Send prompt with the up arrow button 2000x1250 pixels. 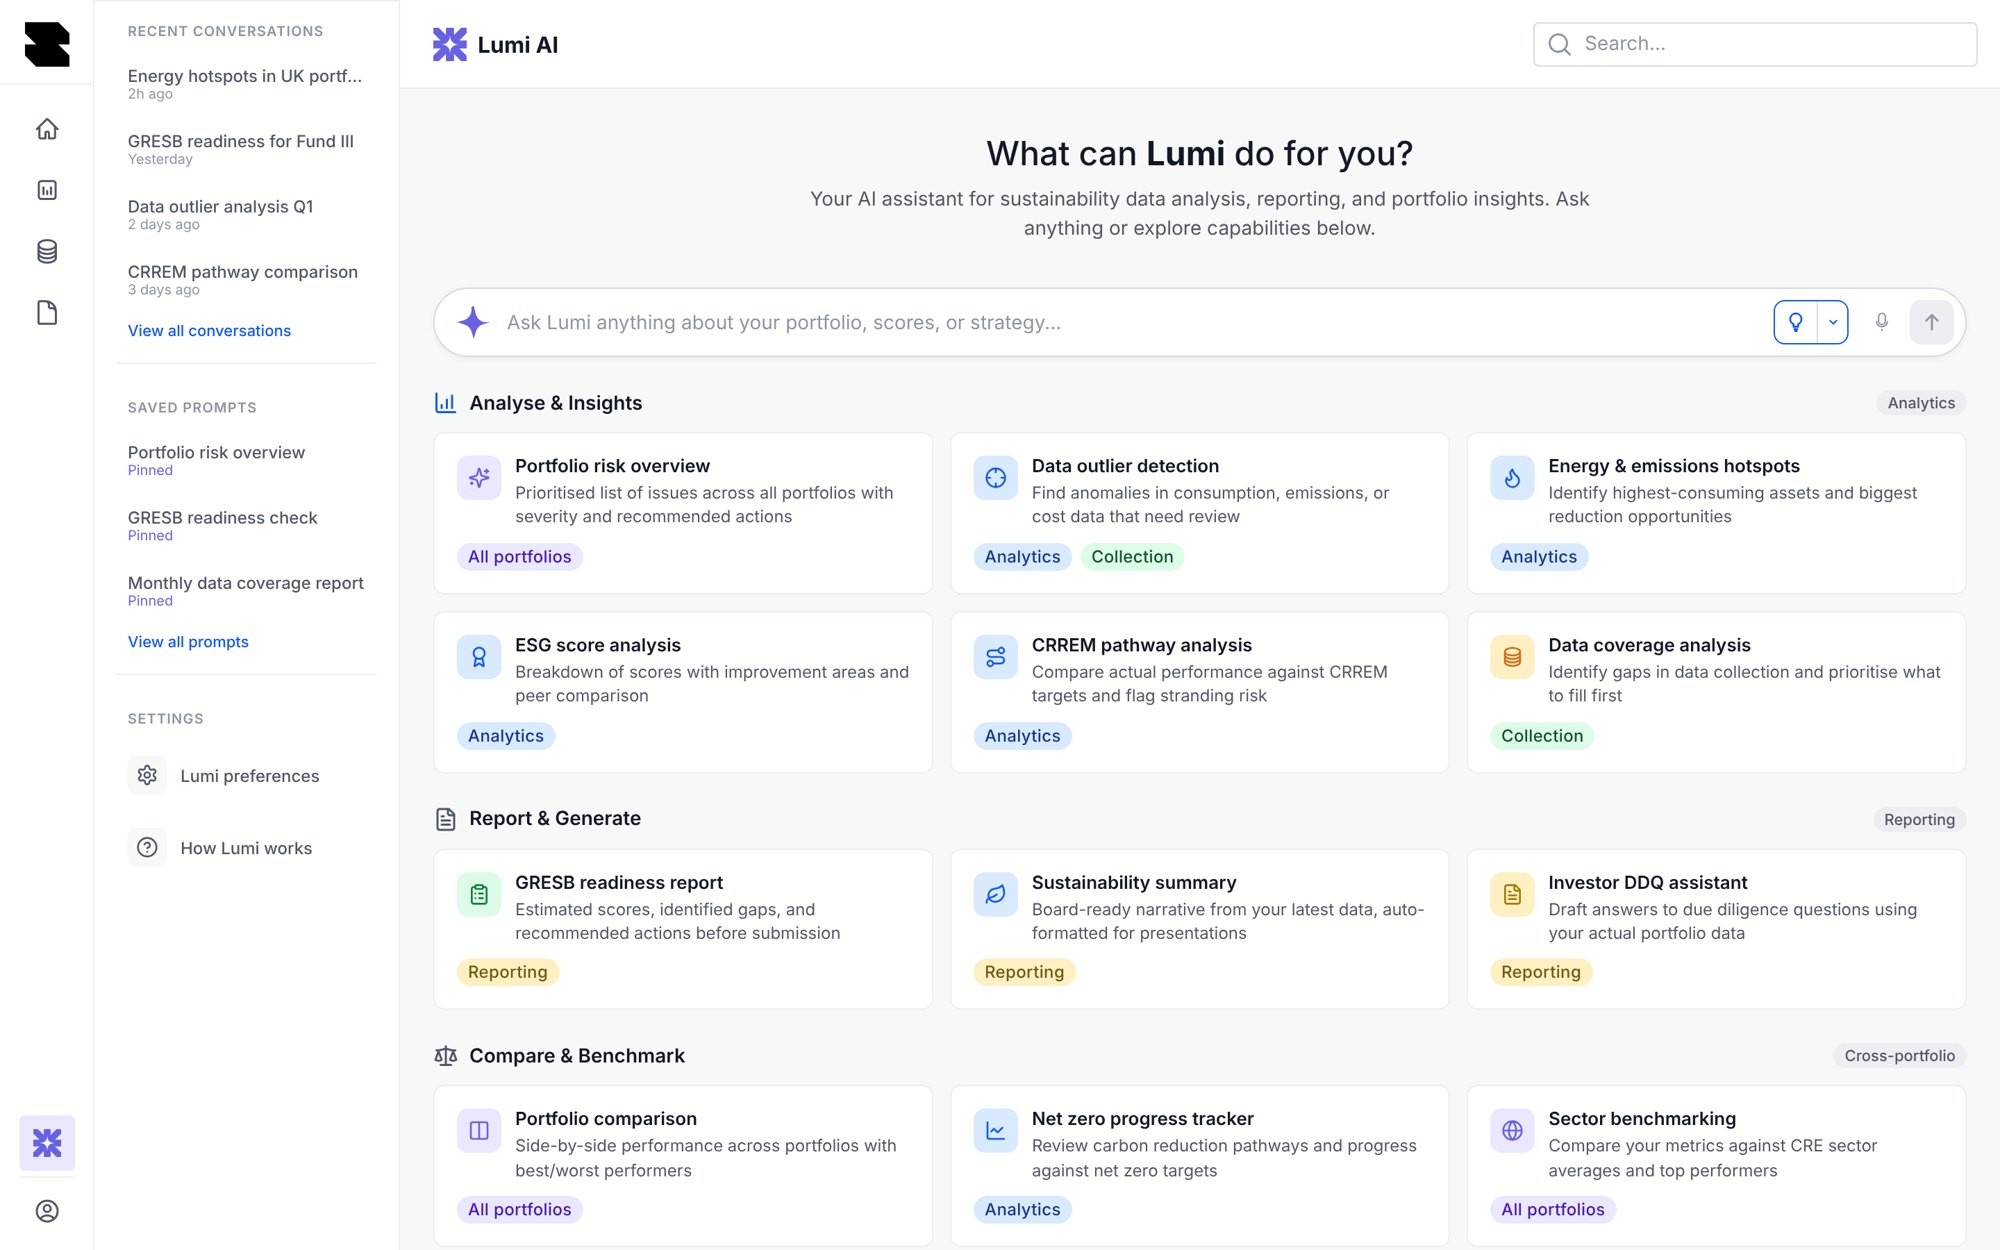tap(1931, 322)
